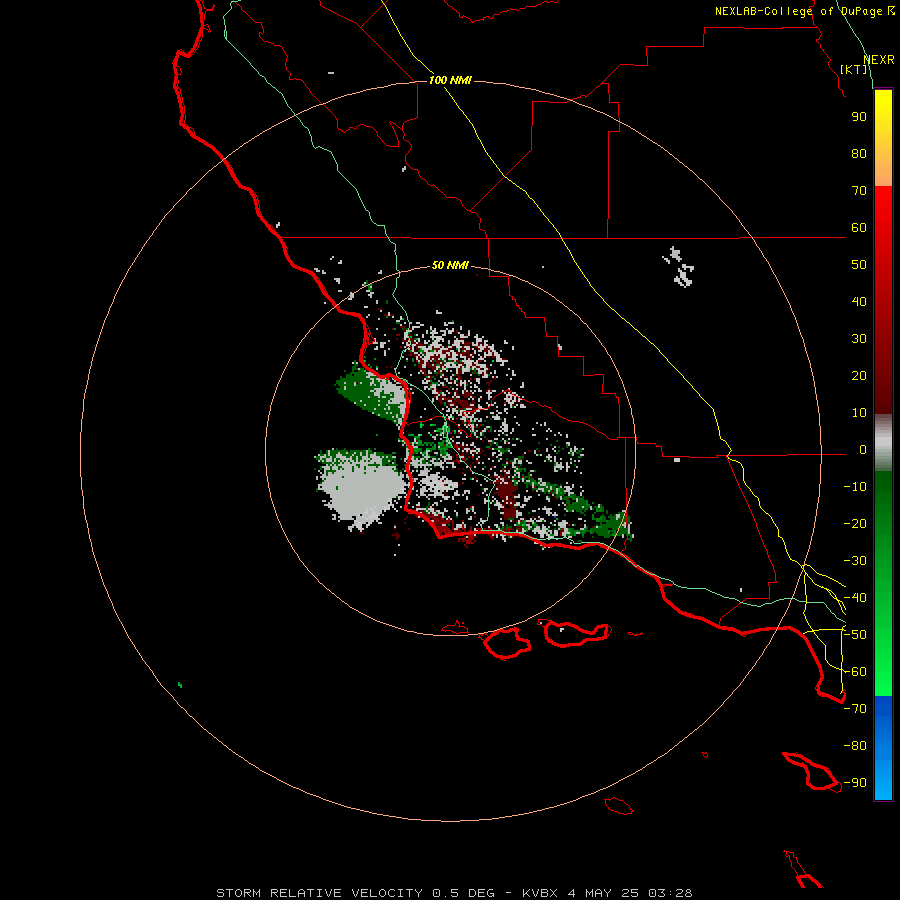
Task: Click the blue segment of color bar
Action: click(x=883, y=748)
